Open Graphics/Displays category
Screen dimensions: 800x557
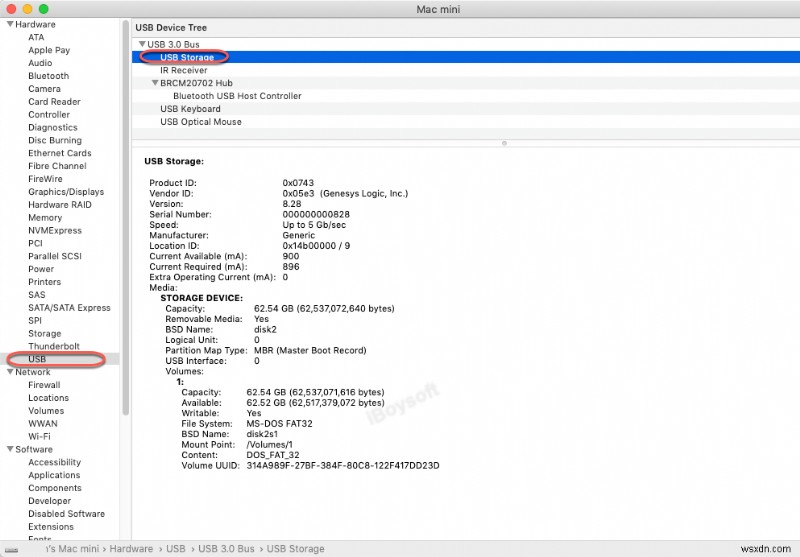[66, 192]
